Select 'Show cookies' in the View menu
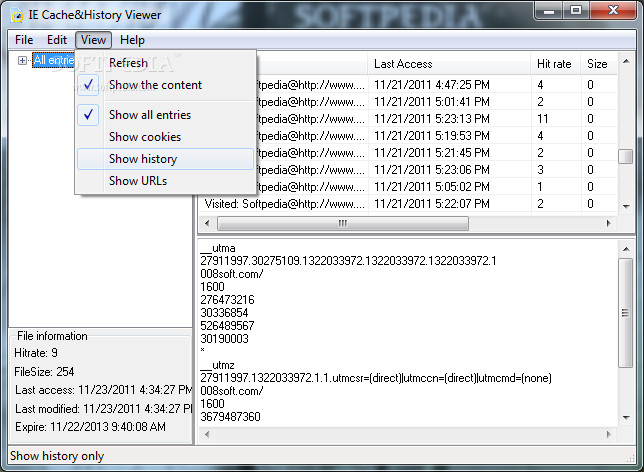 [x=166, y=137]
